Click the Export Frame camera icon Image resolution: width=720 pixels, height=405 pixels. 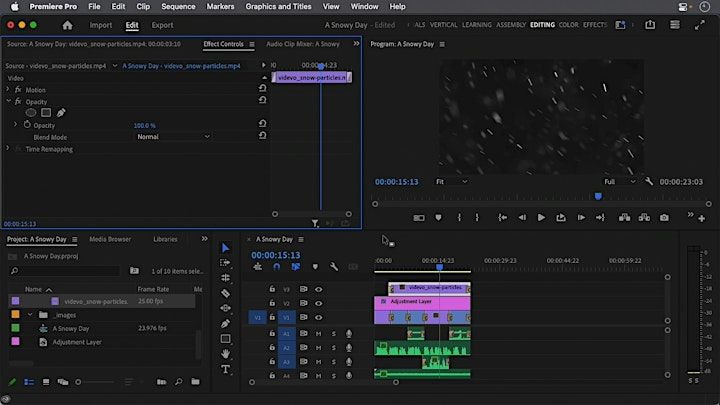pyautogui.click(x=663, y=217)
